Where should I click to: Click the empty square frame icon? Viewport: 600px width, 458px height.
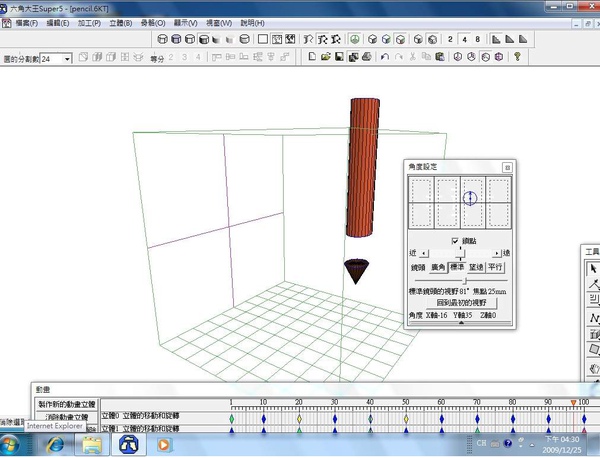[263, 39]
